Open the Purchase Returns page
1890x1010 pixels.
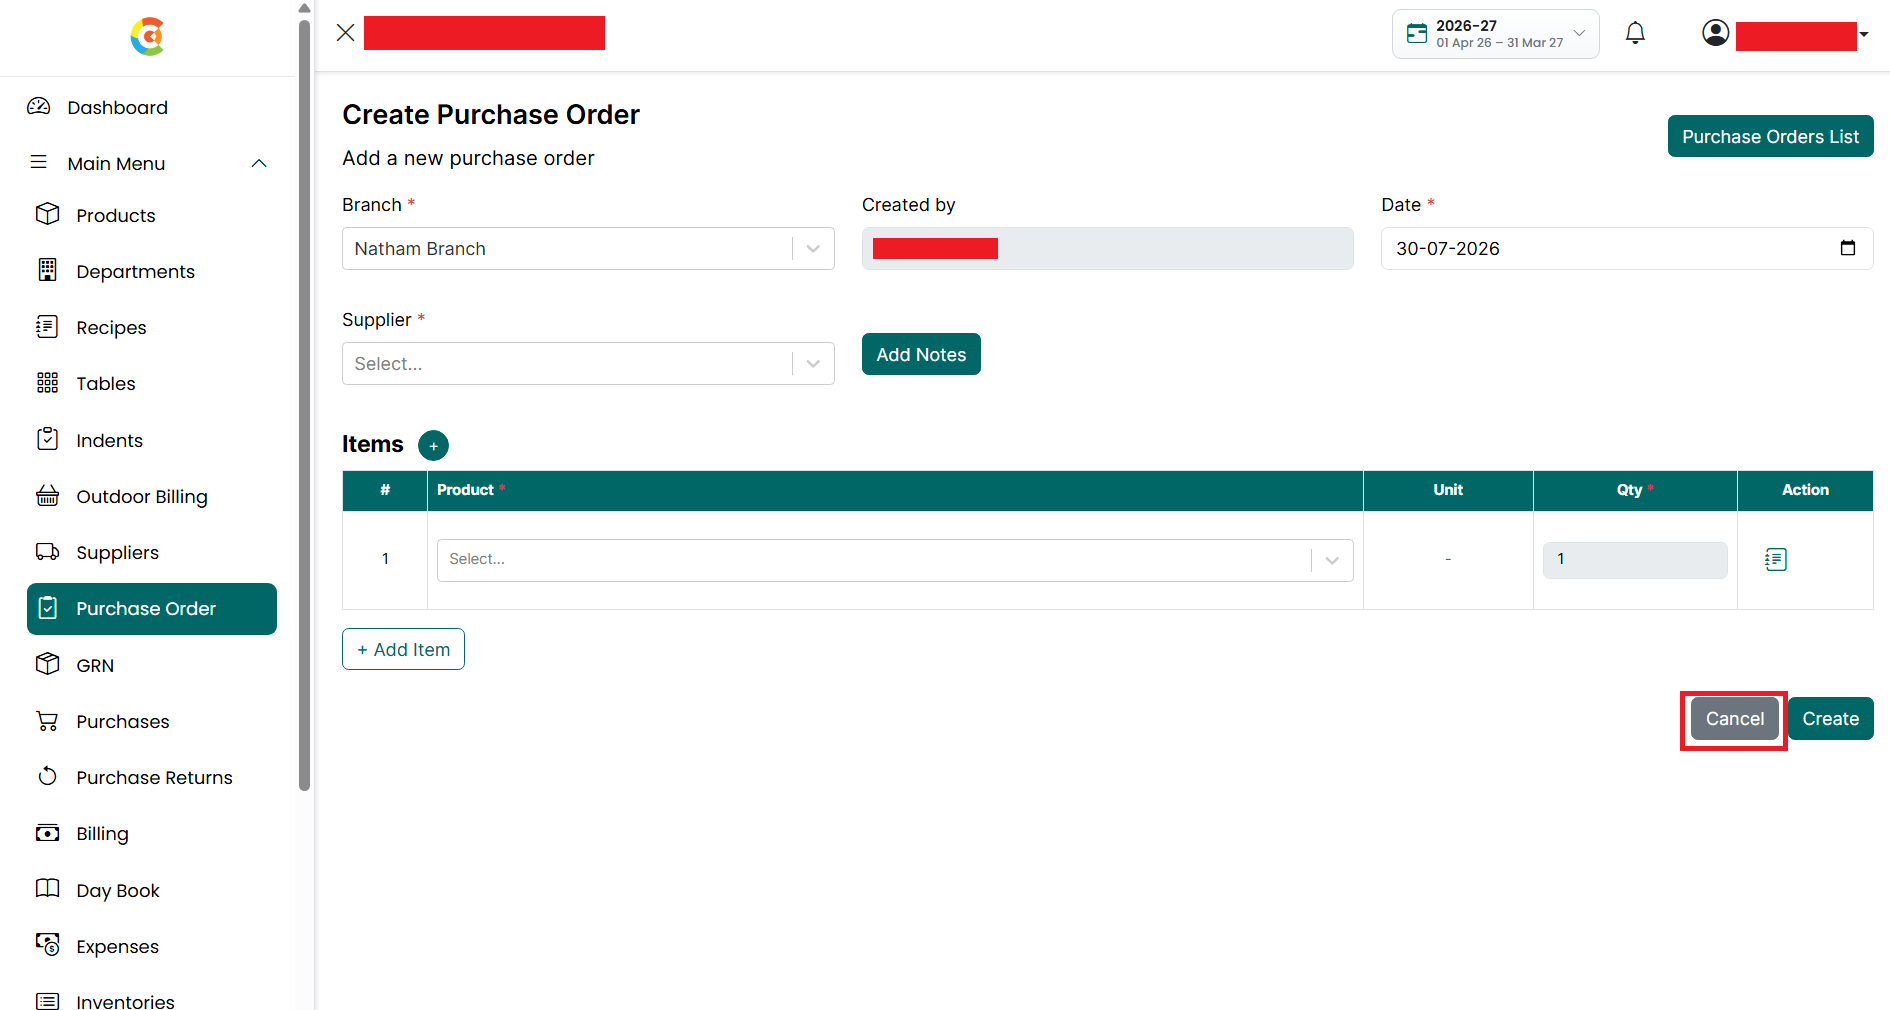[x=154, y=777]
